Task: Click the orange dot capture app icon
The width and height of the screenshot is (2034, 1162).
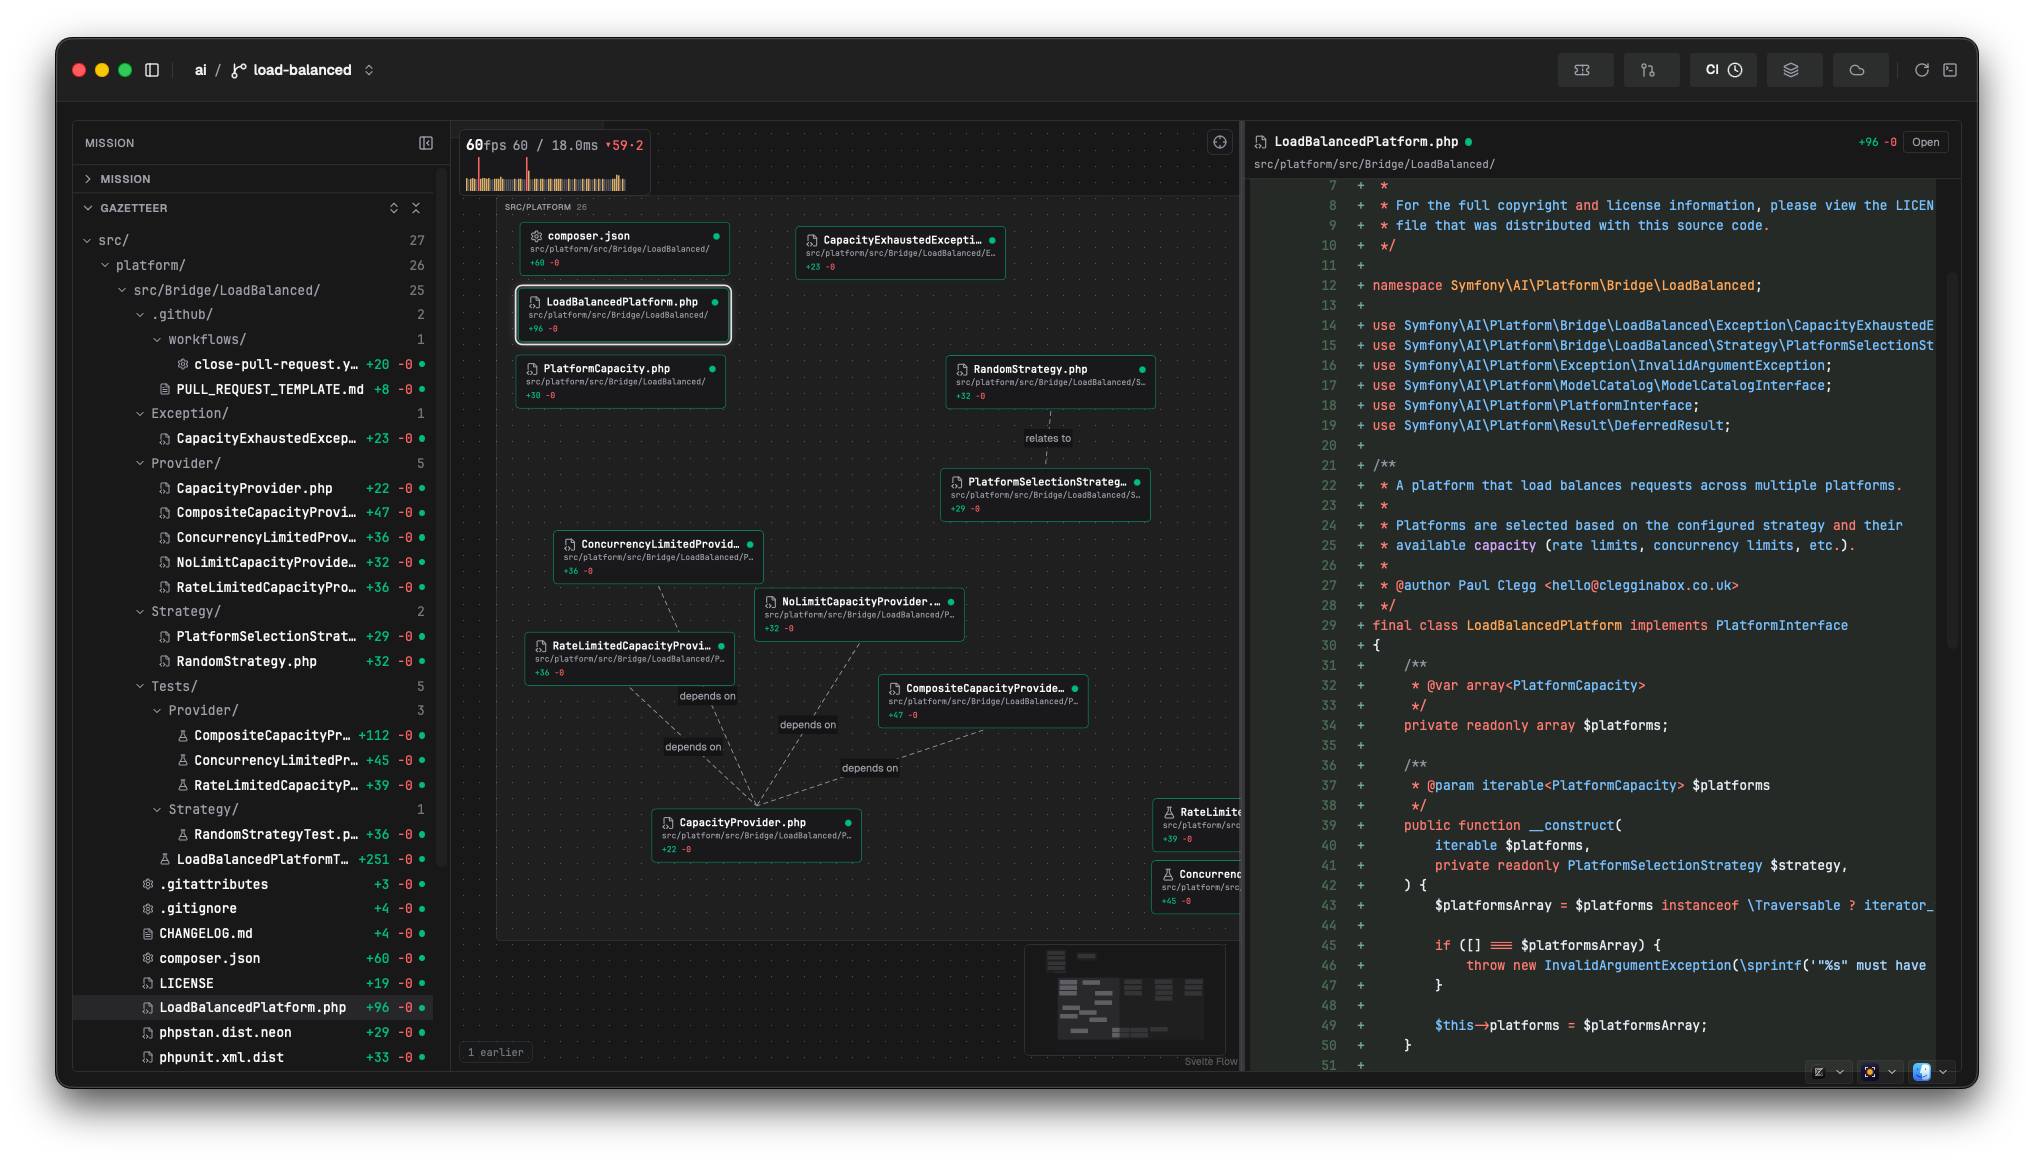Action: tap(1870, 1072)
